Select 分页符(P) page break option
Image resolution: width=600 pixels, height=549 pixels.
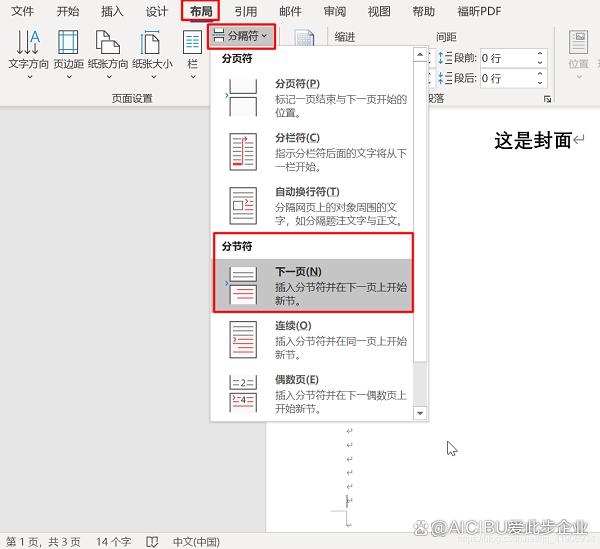click(313, 98)
